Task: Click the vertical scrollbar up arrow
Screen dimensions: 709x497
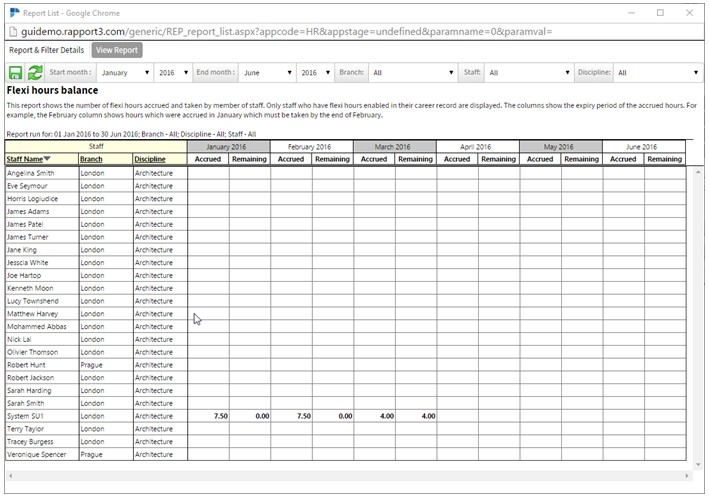Action: (698, 172)
